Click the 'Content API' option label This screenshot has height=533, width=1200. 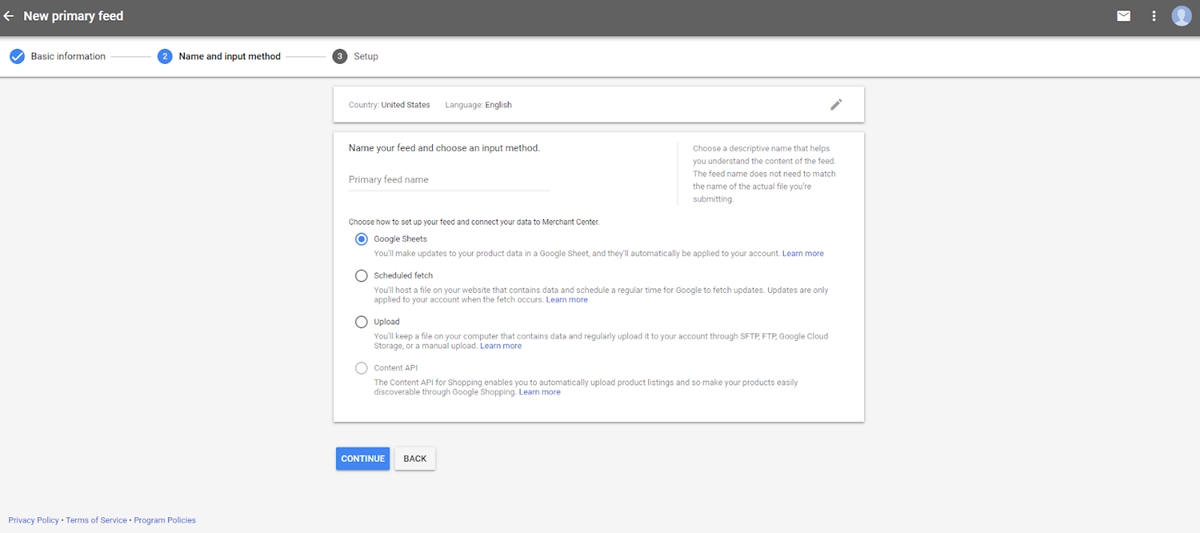pos(396,368)
